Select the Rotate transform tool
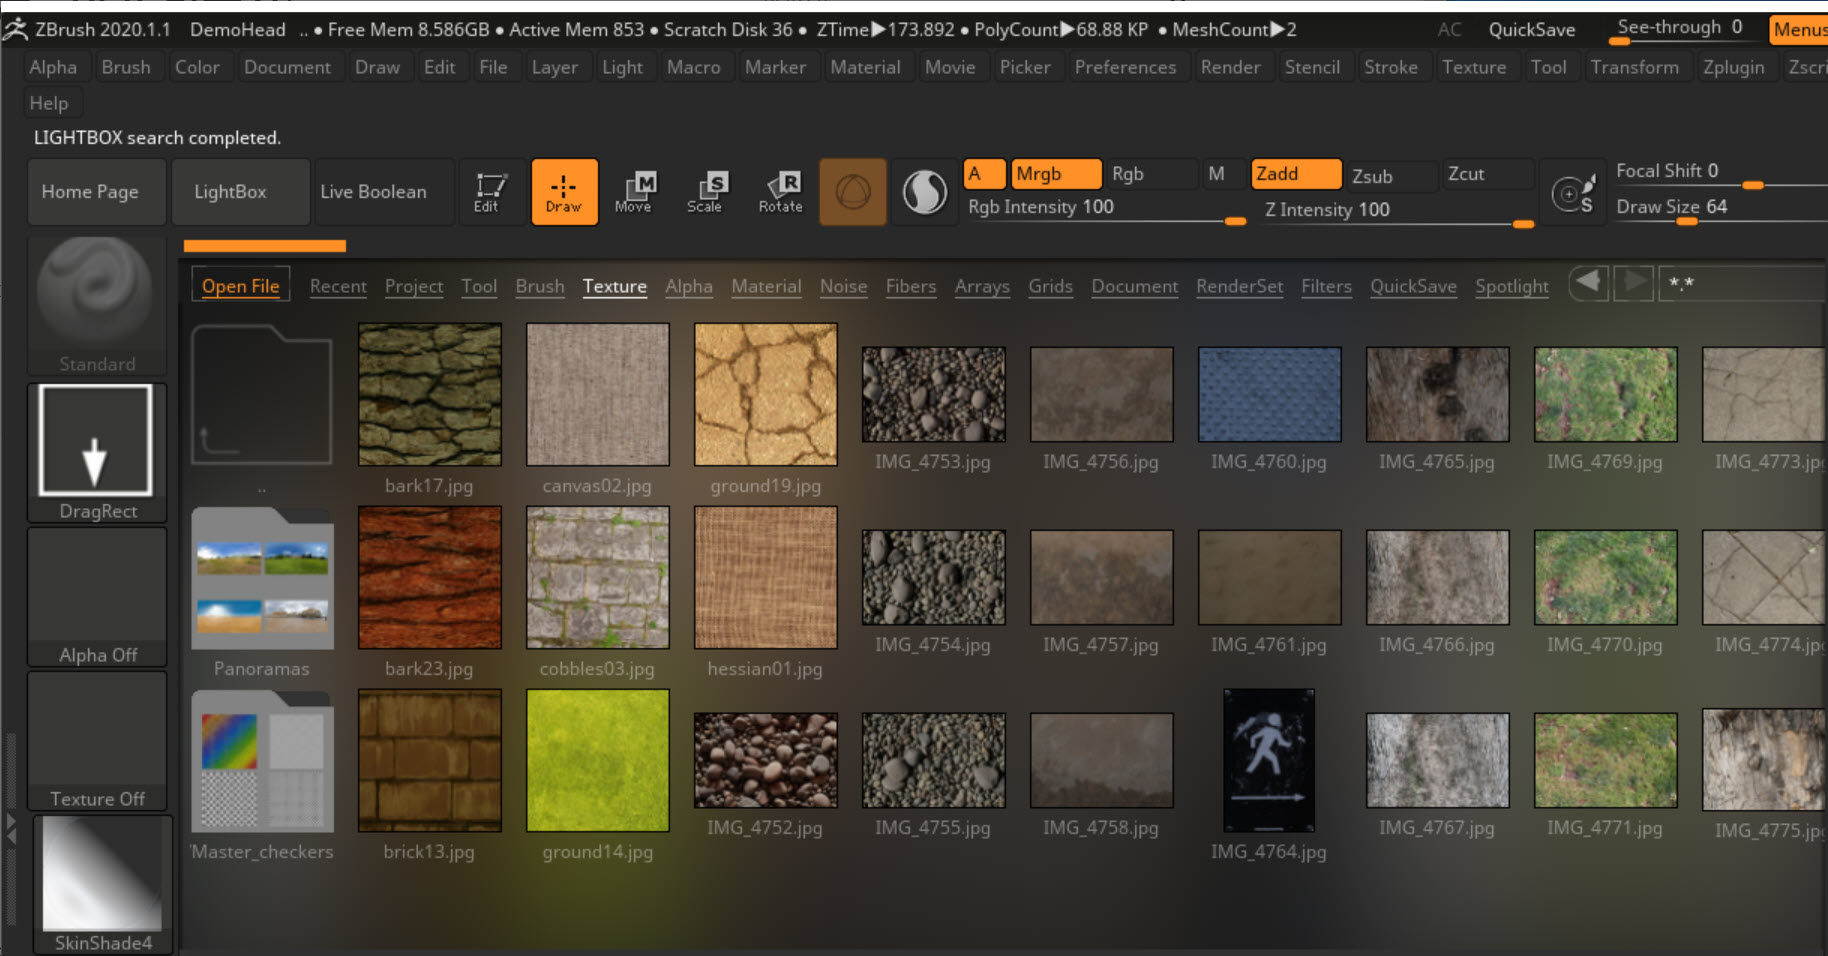 pyautogui.click(x=780, y=191)
